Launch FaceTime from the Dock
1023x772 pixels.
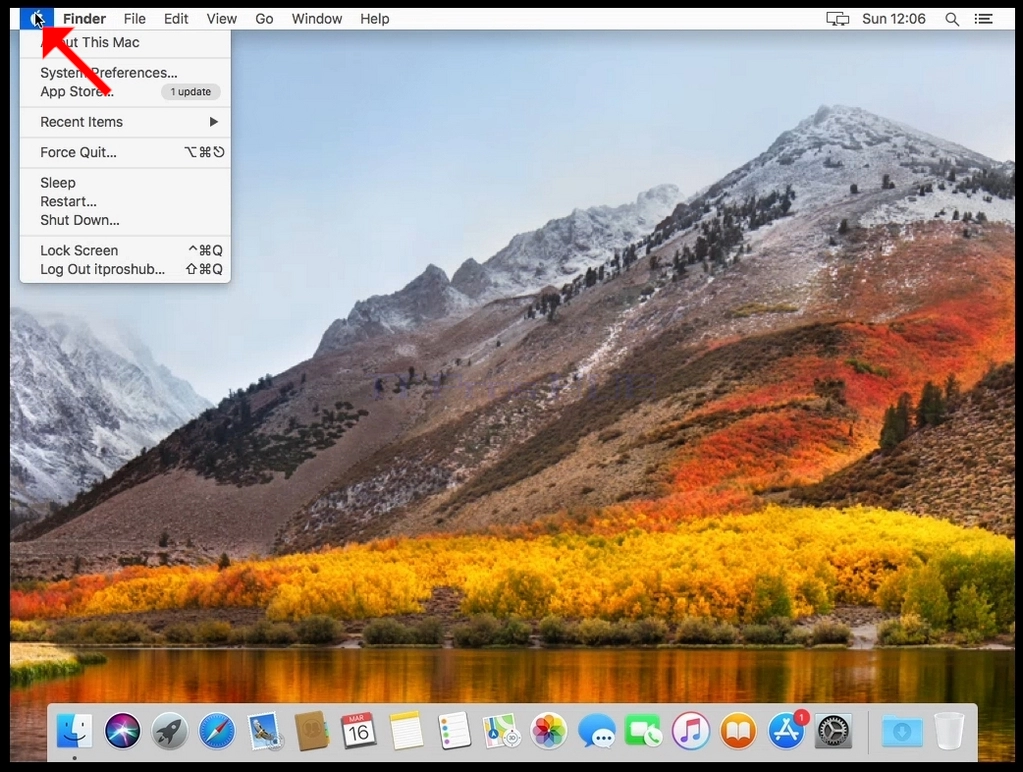(x=643, y=730)
